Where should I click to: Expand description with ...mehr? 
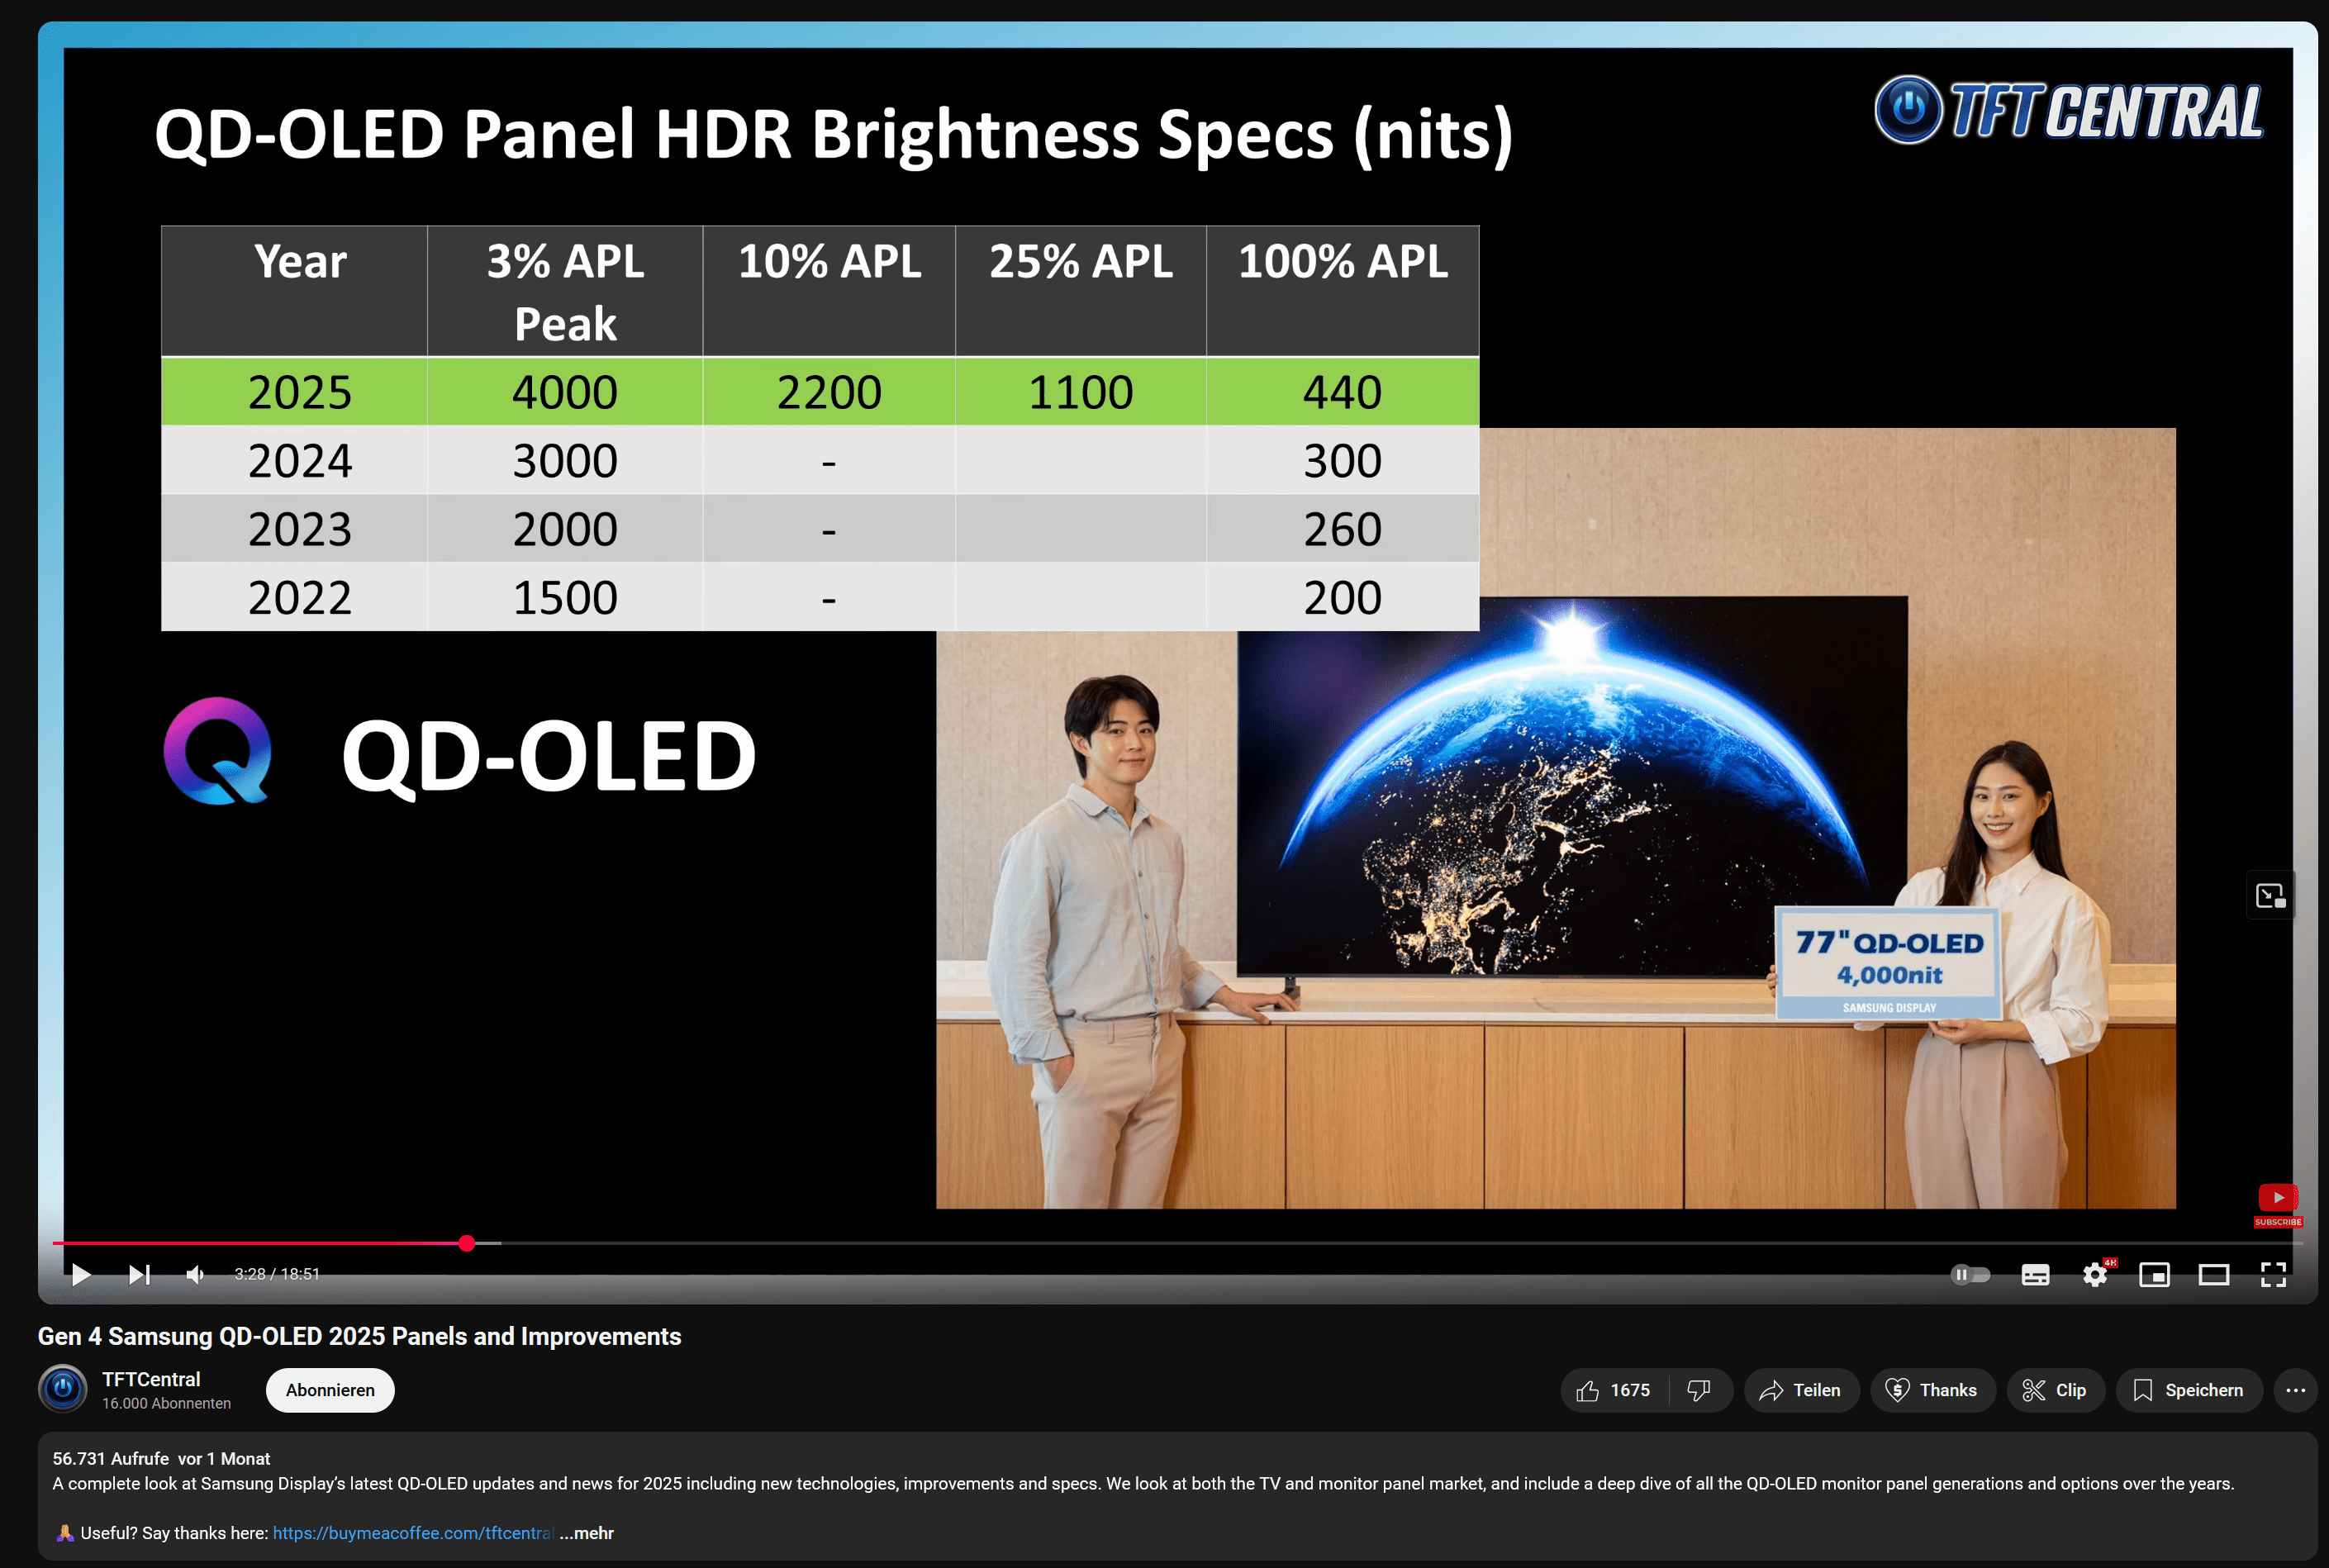(587, 1533)
